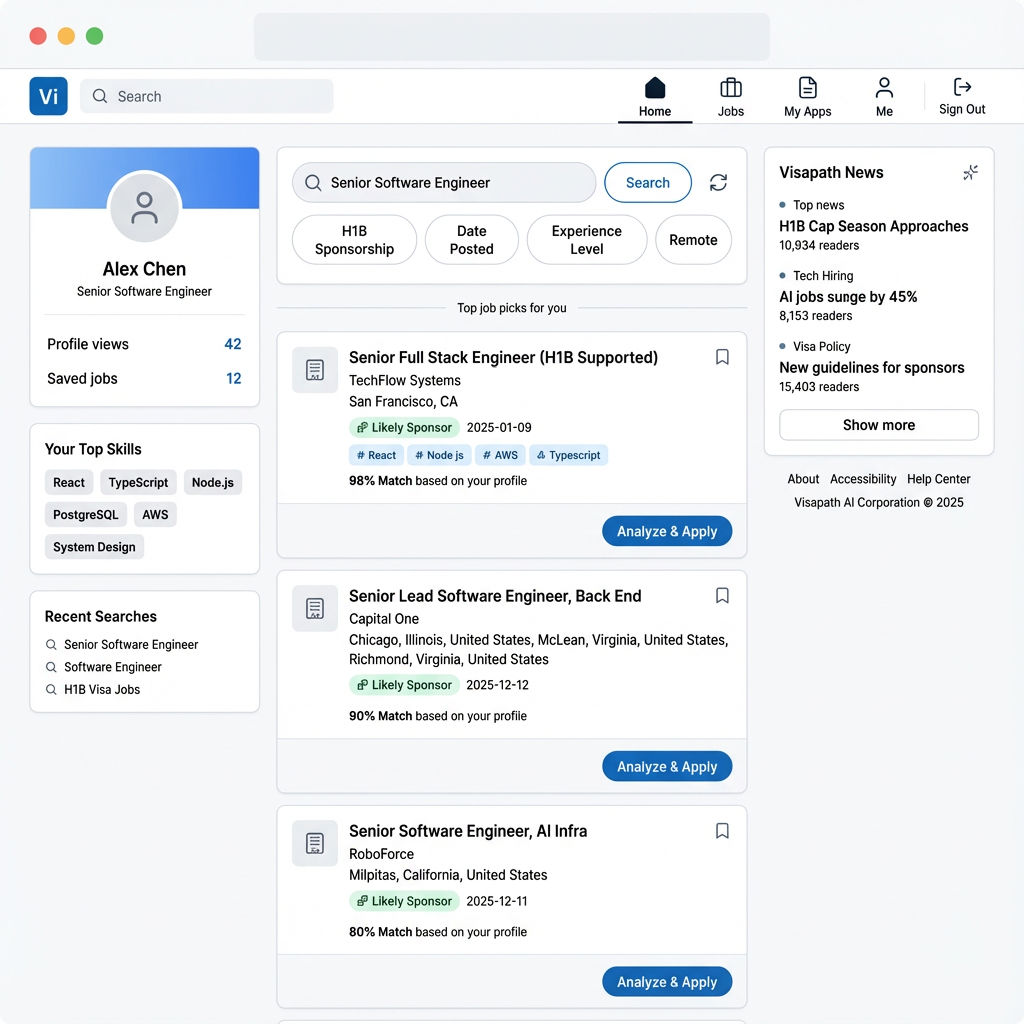
Task: Open Senior Full Stack Engineer (H1B Supported) title
Action: click(503, 357)
